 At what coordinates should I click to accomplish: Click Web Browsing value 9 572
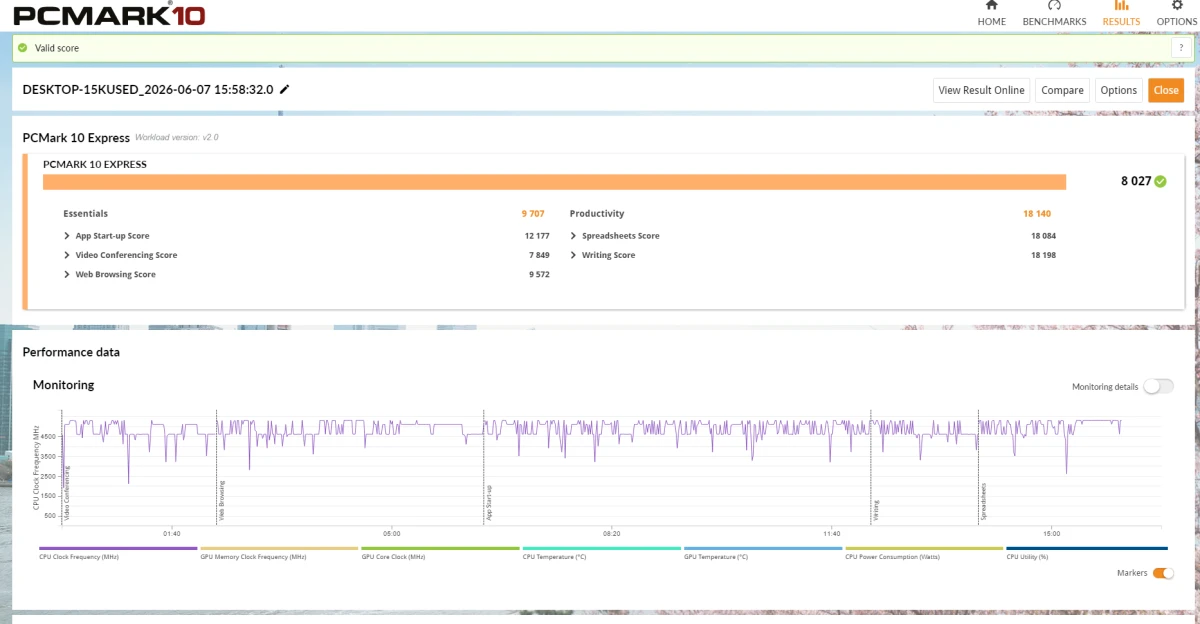pyautogui.click(x=539, y=274)
